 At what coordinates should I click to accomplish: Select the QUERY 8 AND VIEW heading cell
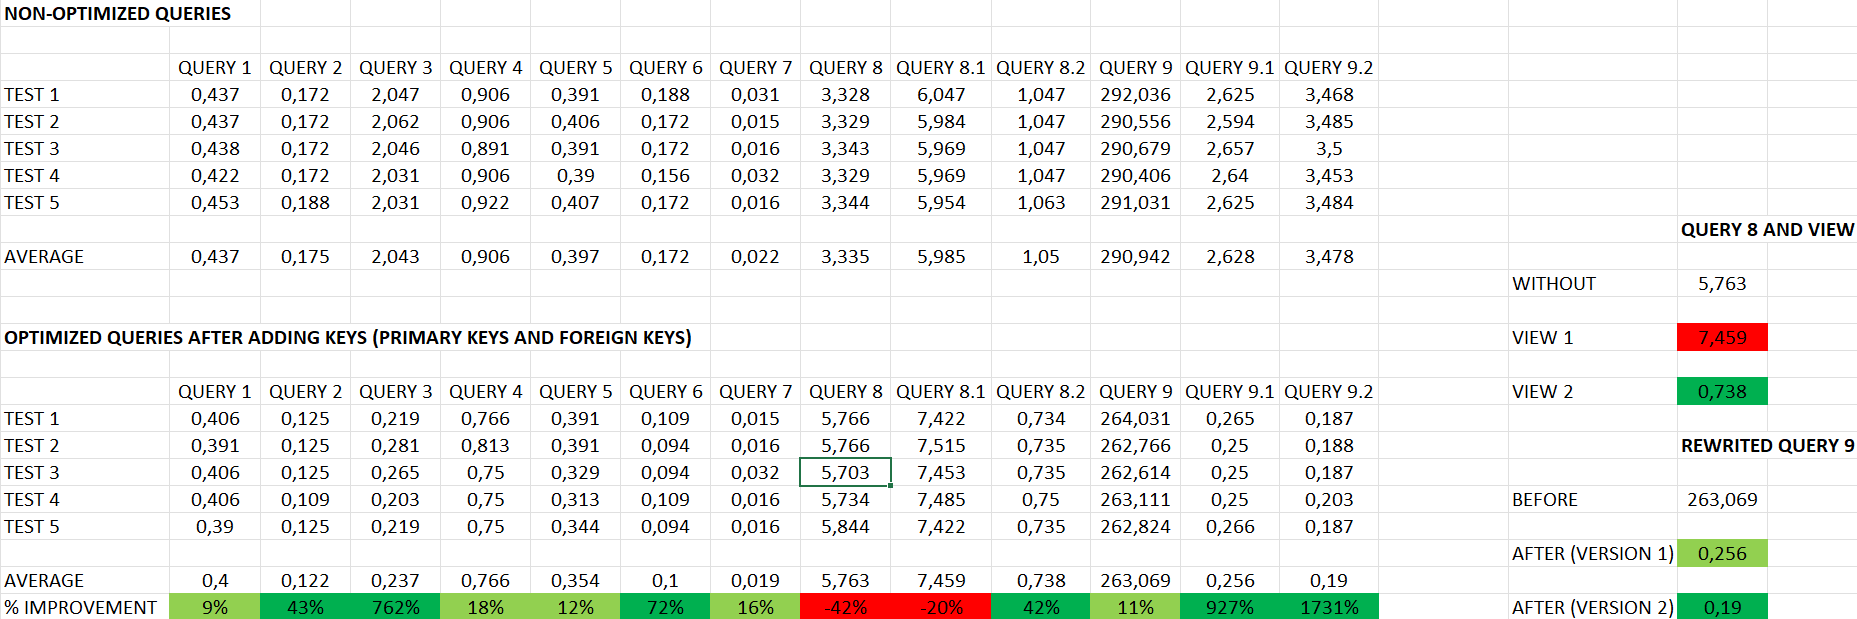point(1766,230)
